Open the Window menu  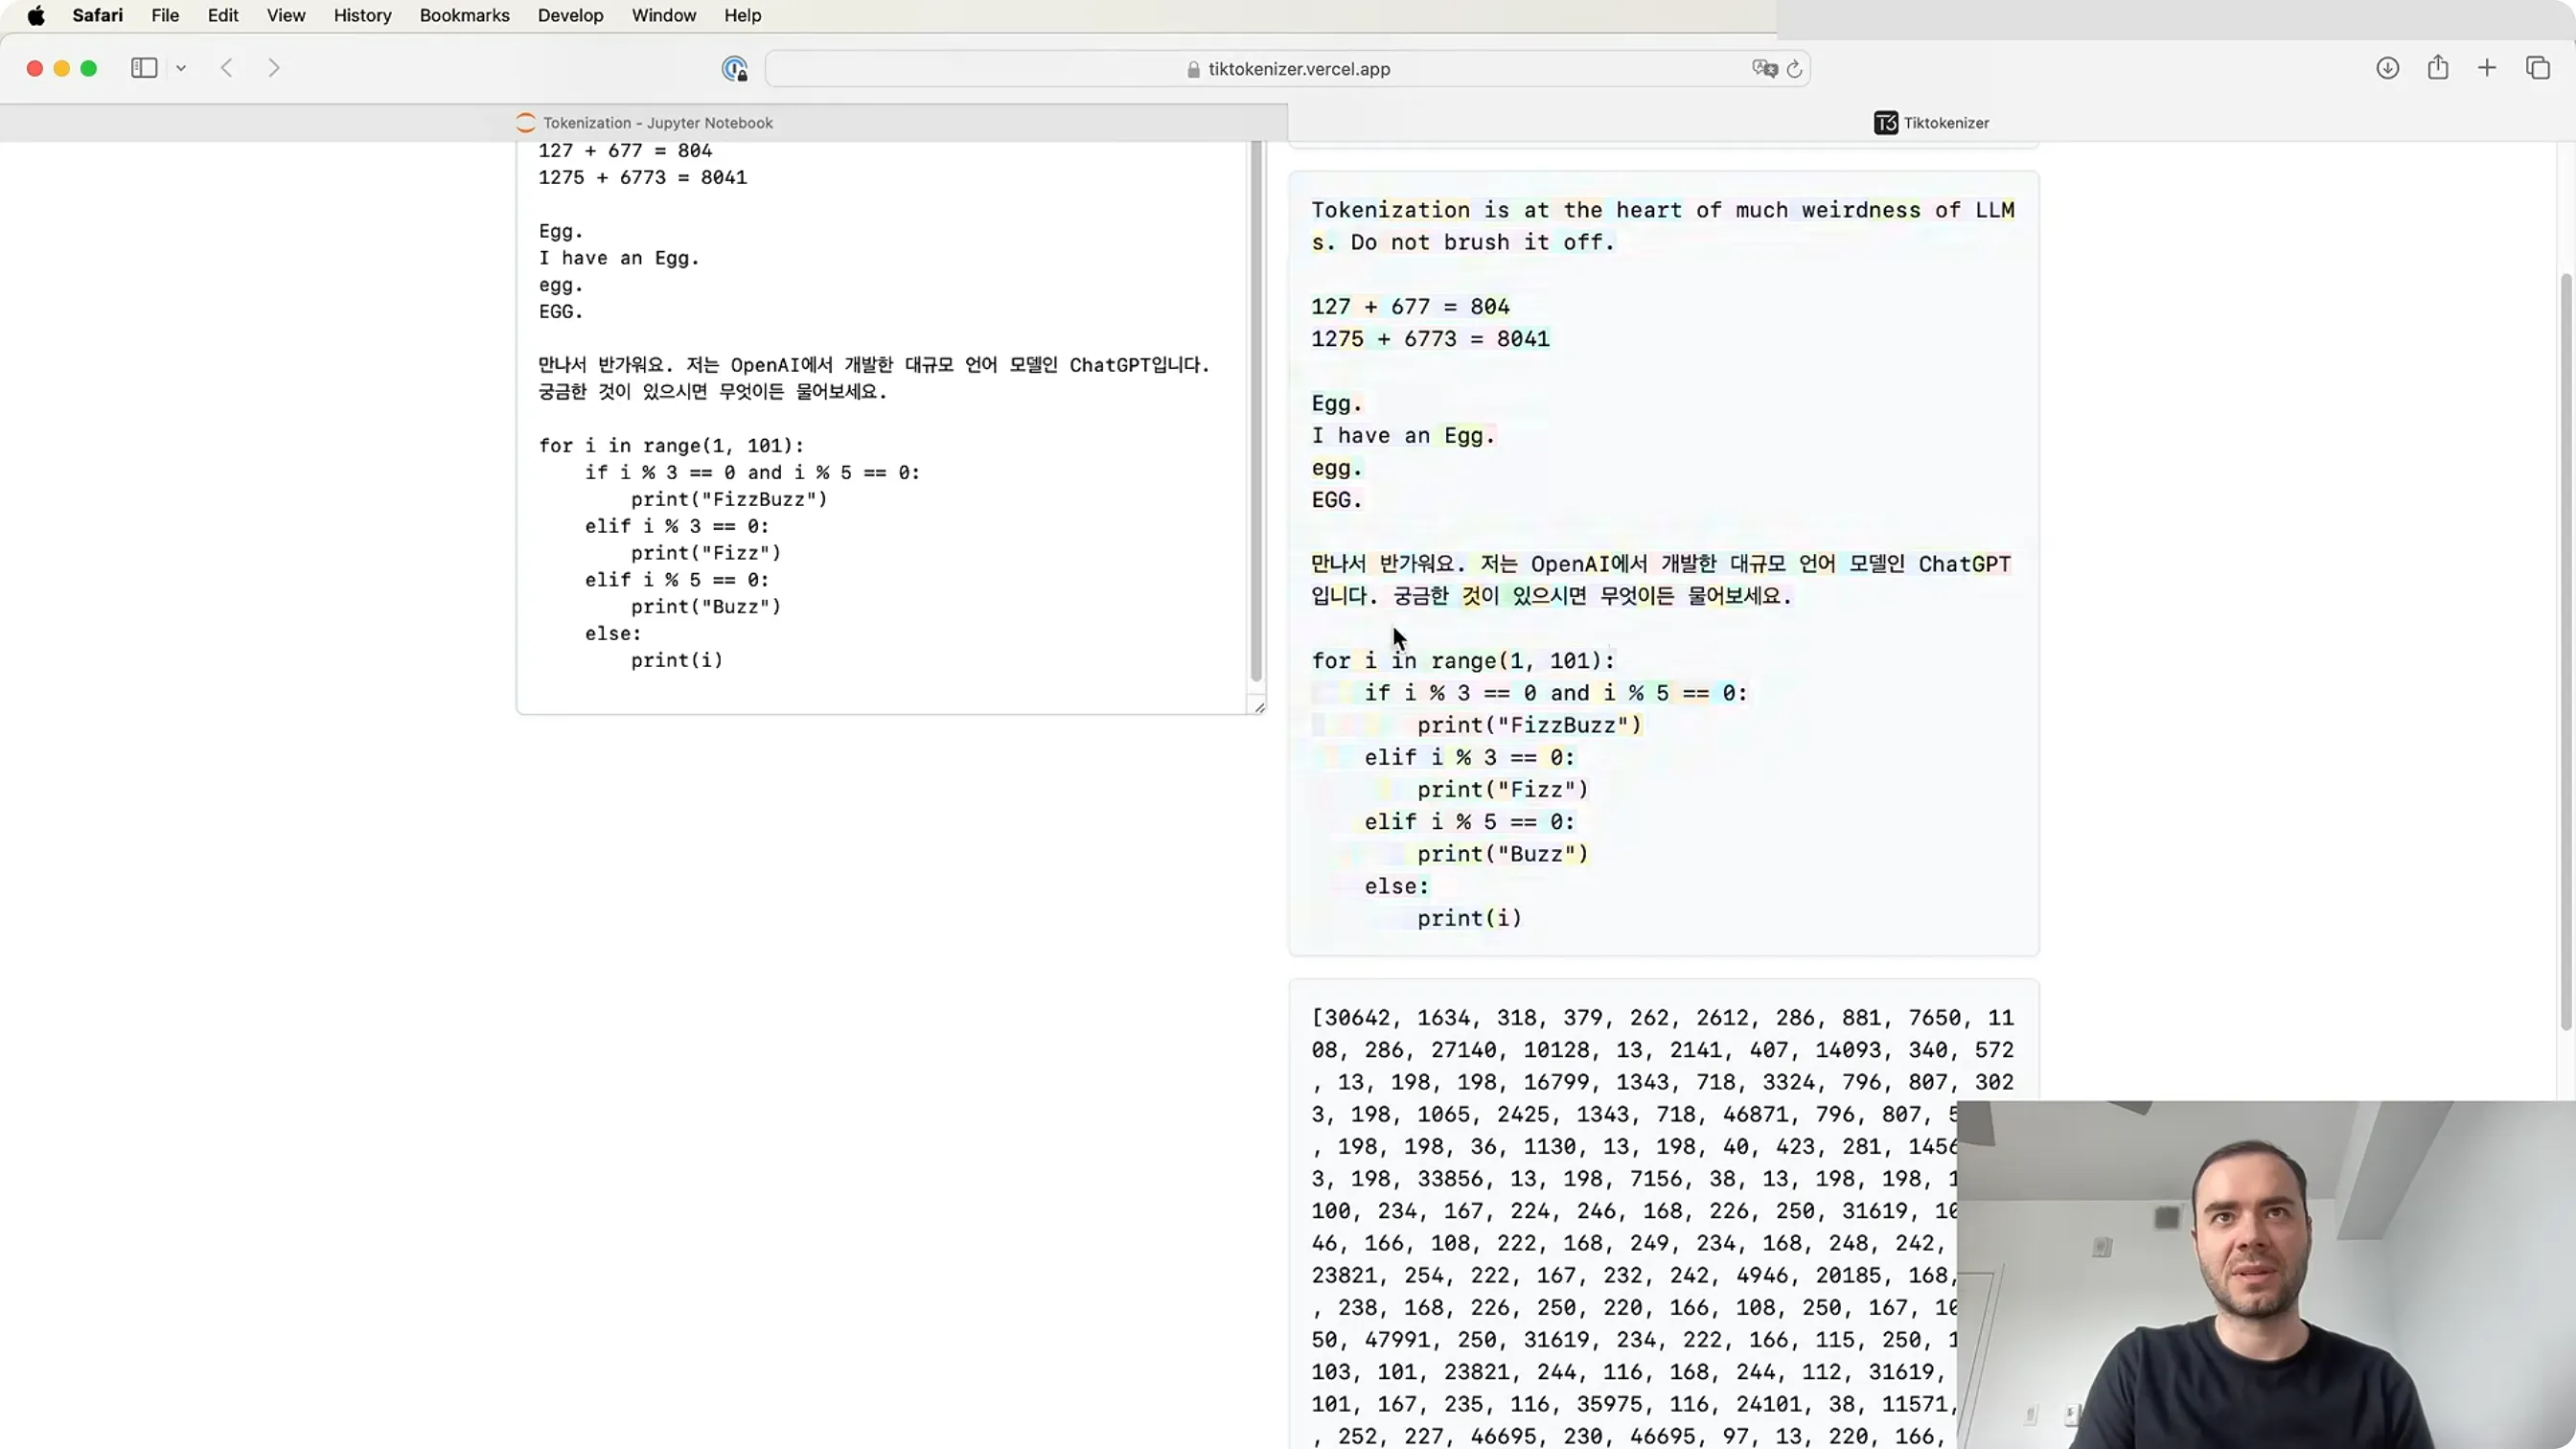663,15
